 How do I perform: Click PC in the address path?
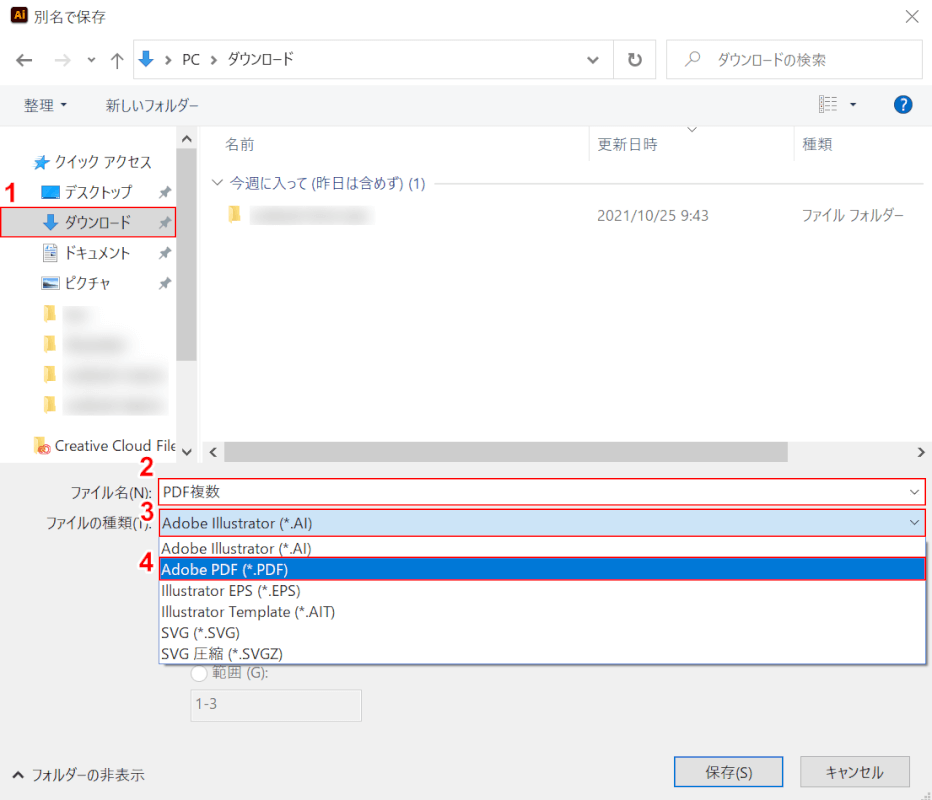pyautogui.click(x=191, y=59)
